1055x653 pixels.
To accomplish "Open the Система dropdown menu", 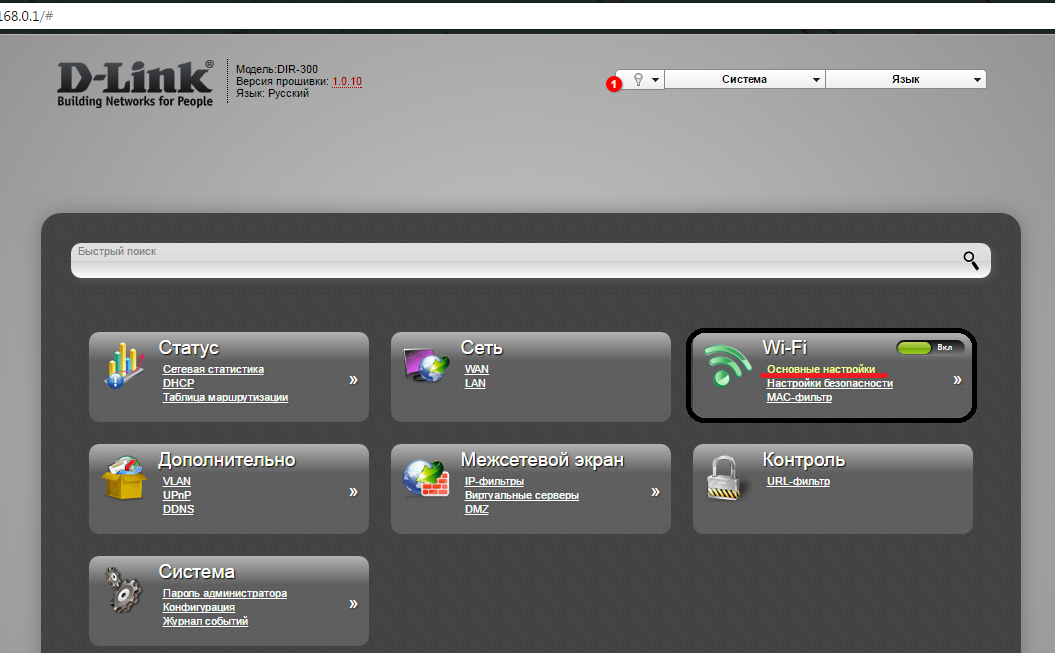I will [744, 80].
